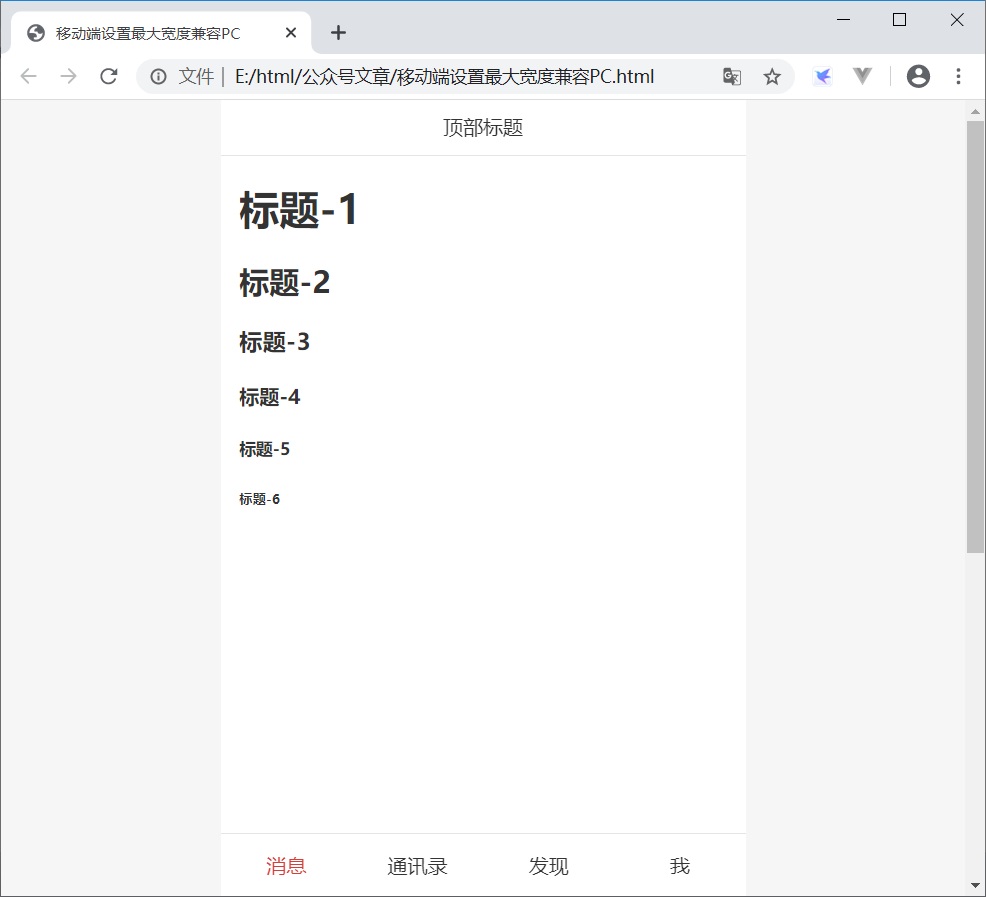The height and width of the screenshot is (897, 986).
Task: Select the 发现 navigation item
Action: click(548, 866)
